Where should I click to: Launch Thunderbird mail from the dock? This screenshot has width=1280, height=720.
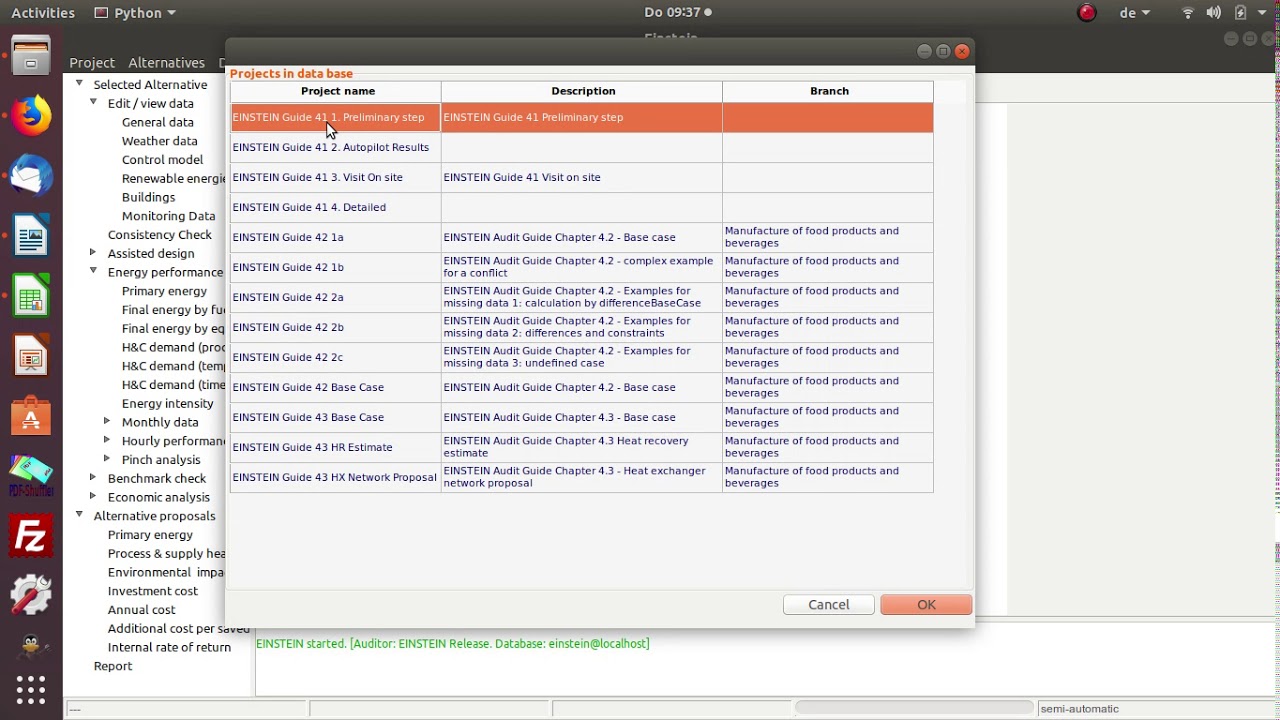coord(31,176)
